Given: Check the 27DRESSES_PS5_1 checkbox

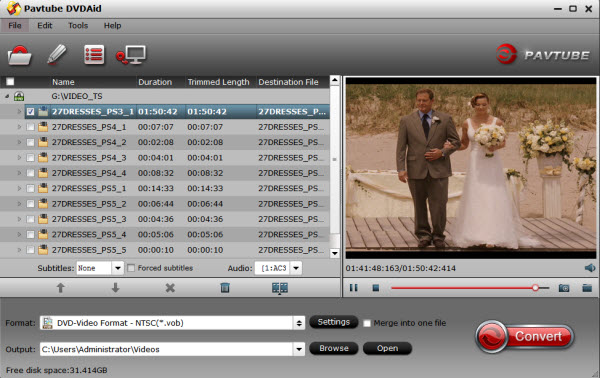Looking at the screenshot, I should pyautogui.click(x=31, y=188).
